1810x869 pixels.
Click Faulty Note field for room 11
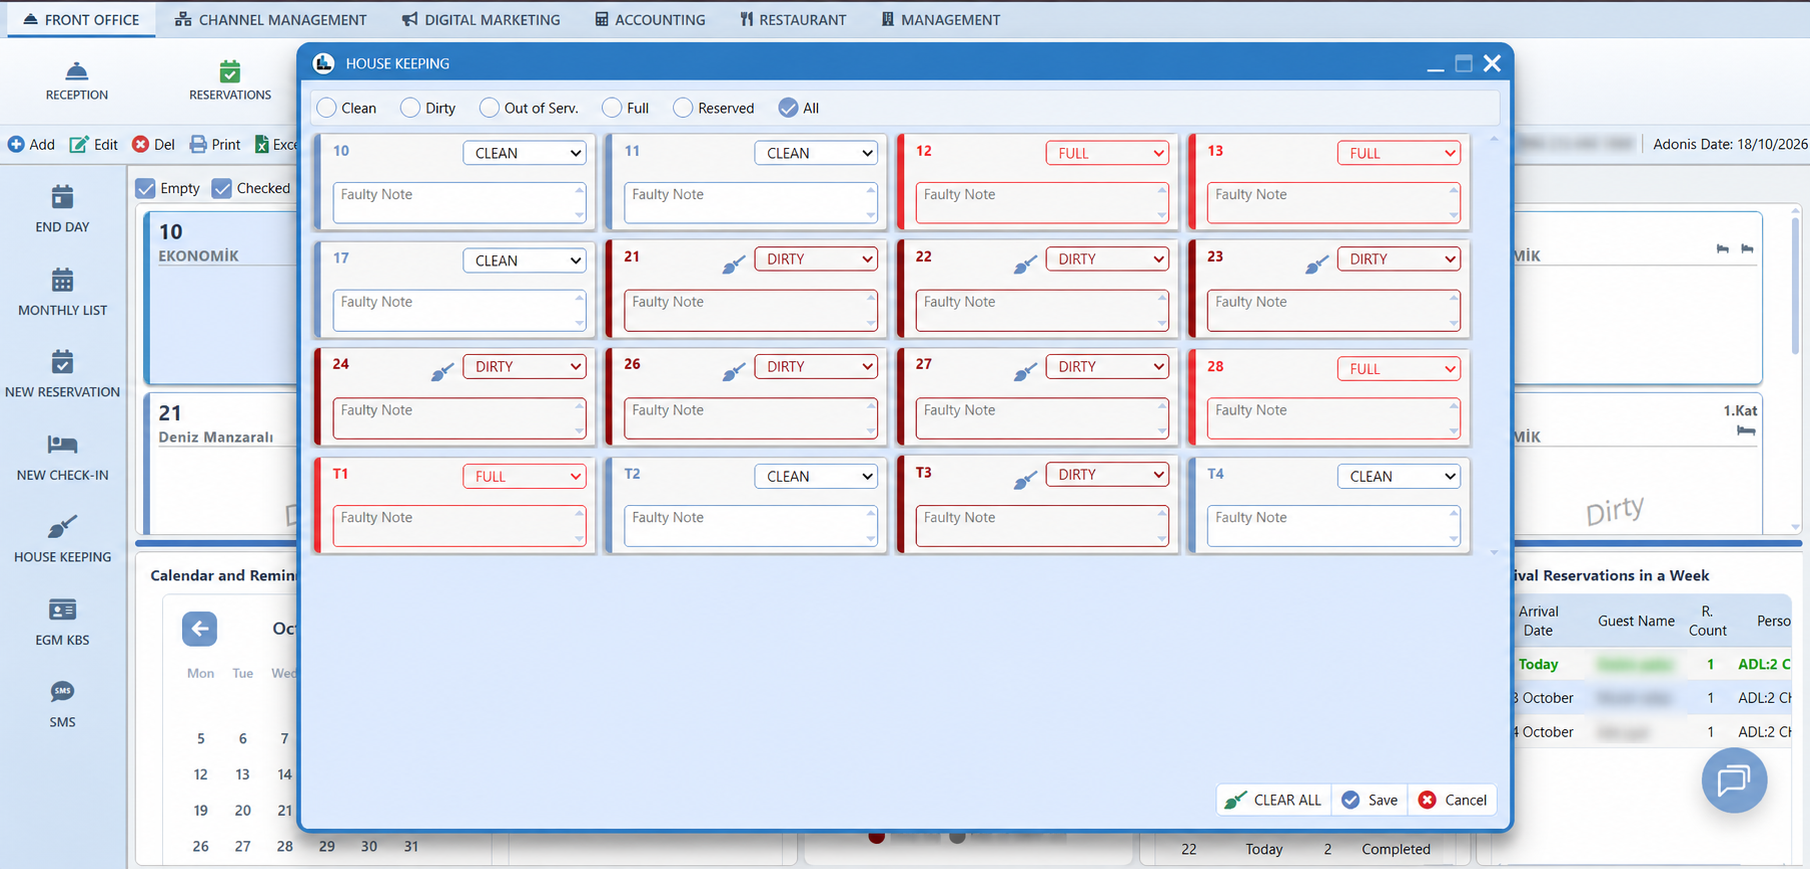pyautogui.click(x=750, y=203)
